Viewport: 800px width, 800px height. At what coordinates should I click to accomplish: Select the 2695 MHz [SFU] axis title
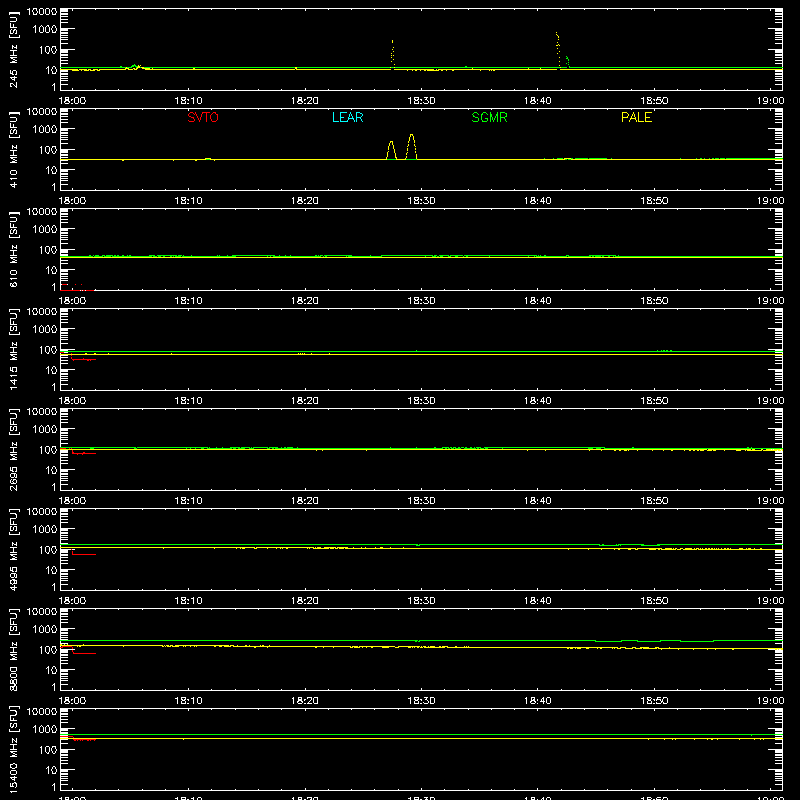[x=13, y=449]
